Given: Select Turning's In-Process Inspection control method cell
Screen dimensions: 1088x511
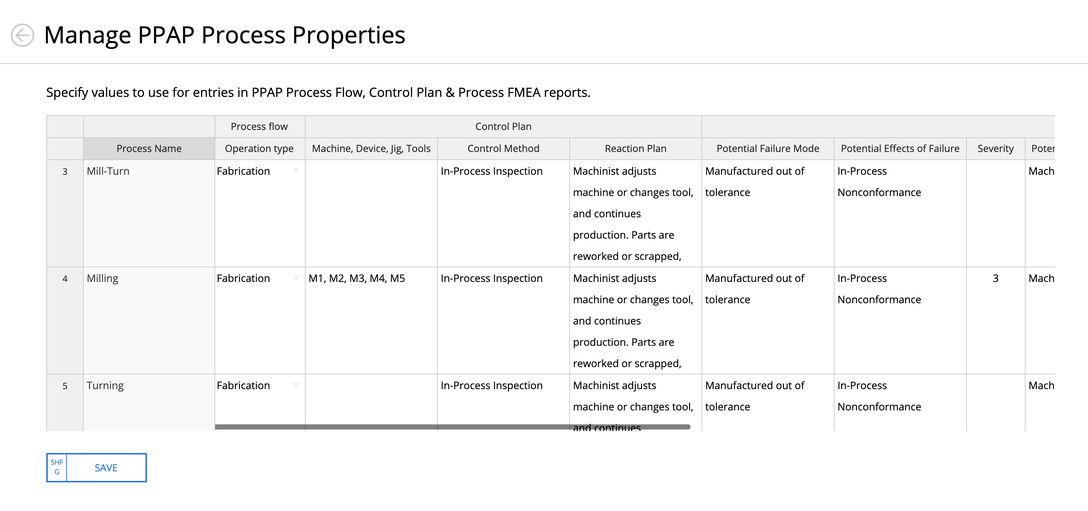Looking at the screenshot, I should pyautogui.click(x=503, y=386).
